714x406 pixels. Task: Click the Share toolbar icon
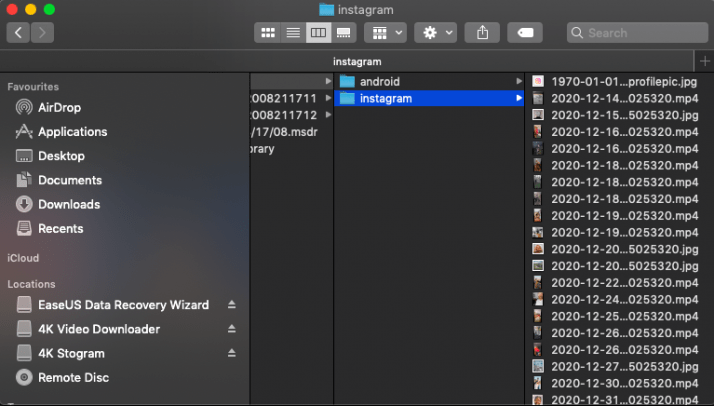click(483, 33)
